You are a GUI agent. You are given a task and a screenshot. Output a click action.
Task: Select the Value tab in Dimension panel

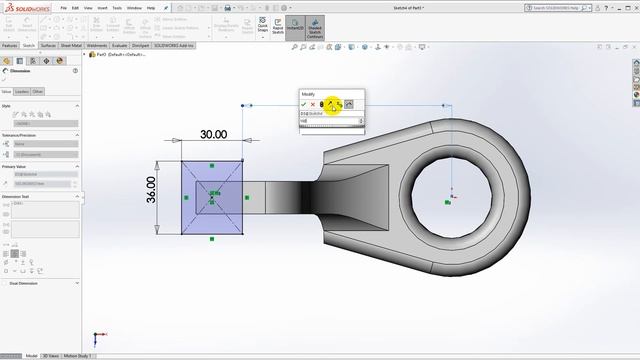[x=6, y=91]
